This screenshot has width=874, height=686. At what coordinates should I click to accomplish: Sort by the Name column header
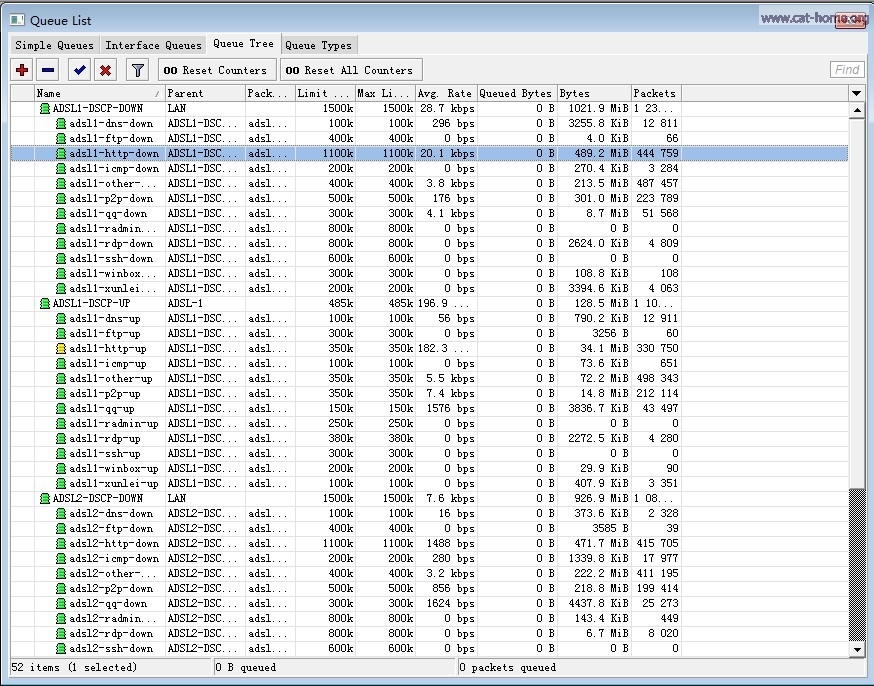coord(88,93)
